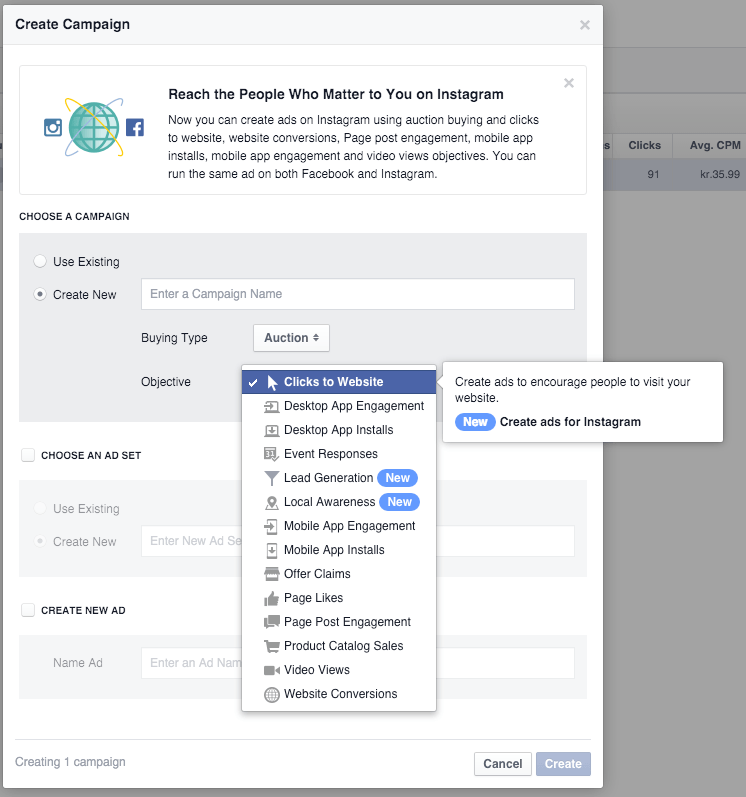Click the Desktop App Installs icon
Screen dimensions: 746x797
pyautogui.click(x=271, y=431)
